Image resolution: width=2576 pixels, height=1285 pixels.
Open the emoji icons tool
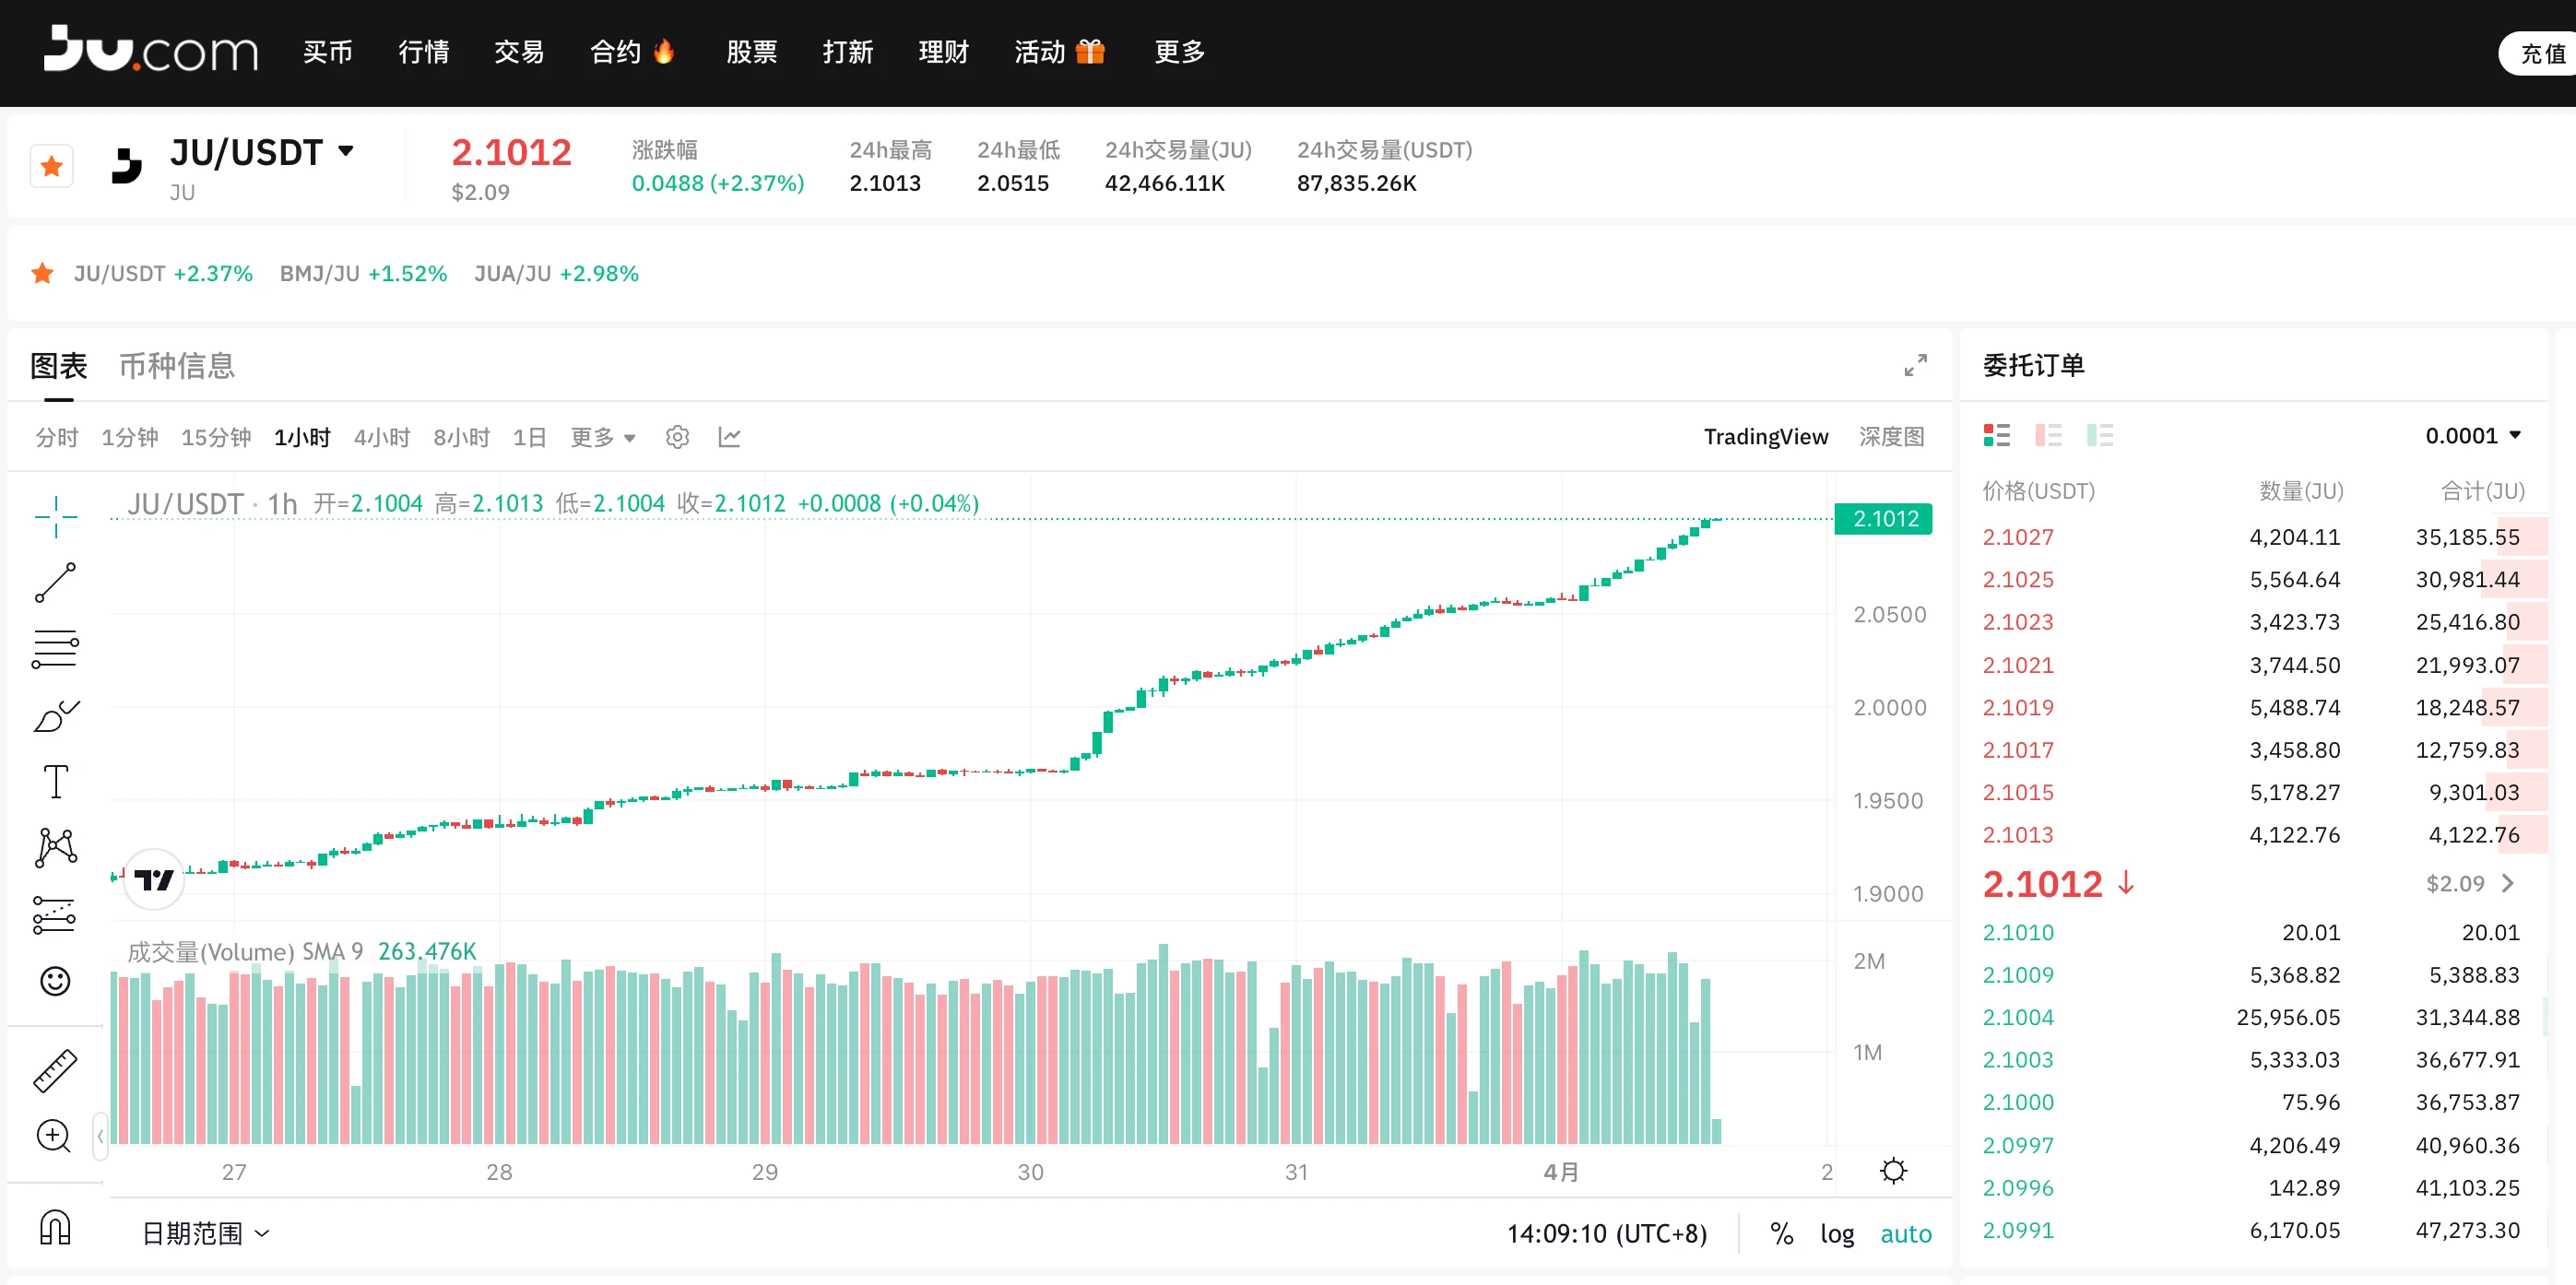point(55,981)
